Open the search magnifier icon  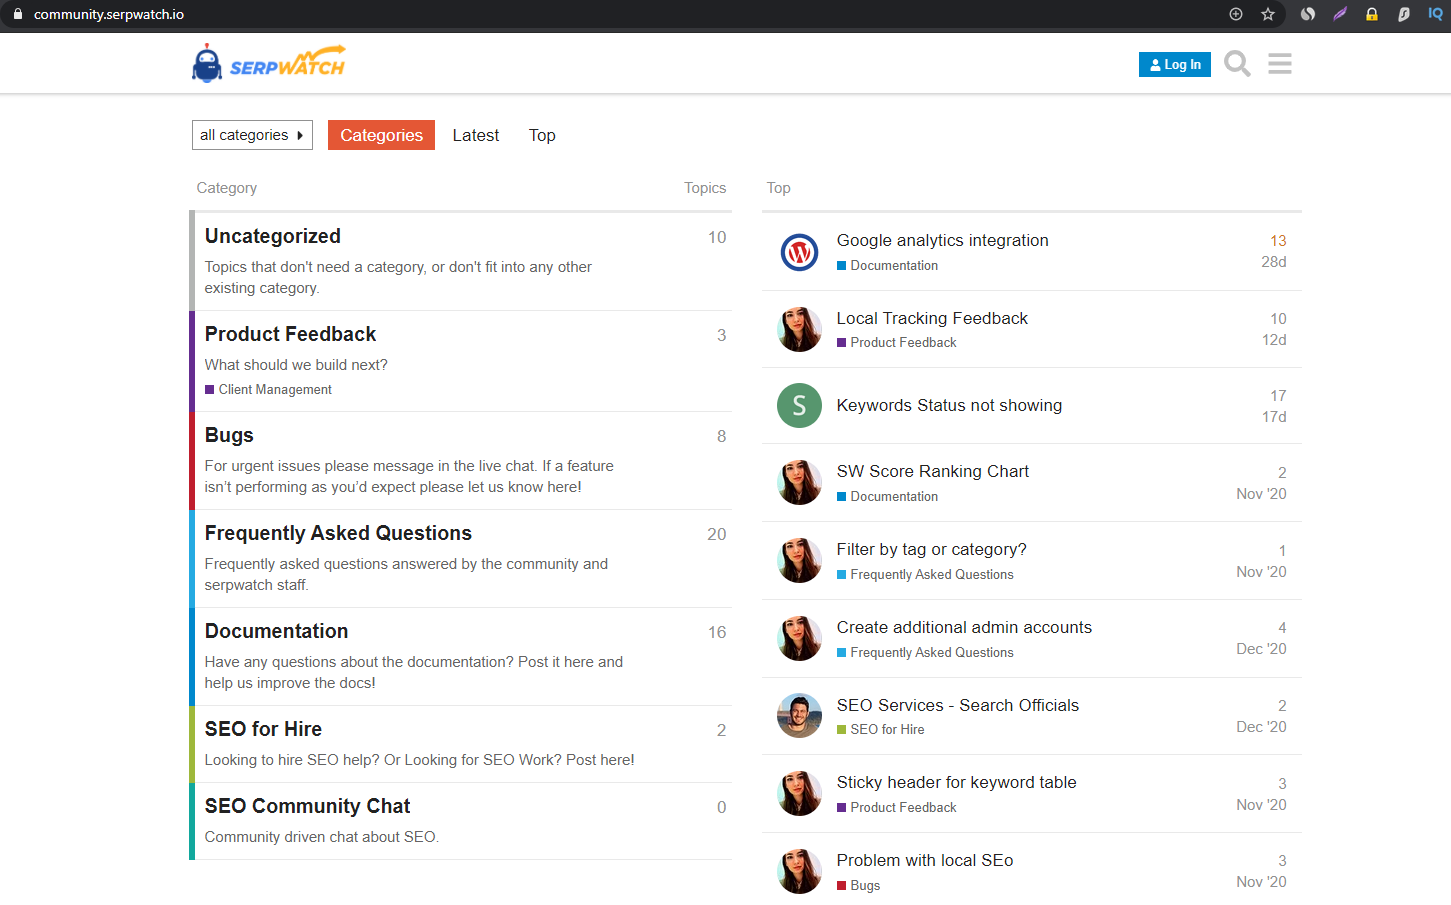coord(1237,64)
